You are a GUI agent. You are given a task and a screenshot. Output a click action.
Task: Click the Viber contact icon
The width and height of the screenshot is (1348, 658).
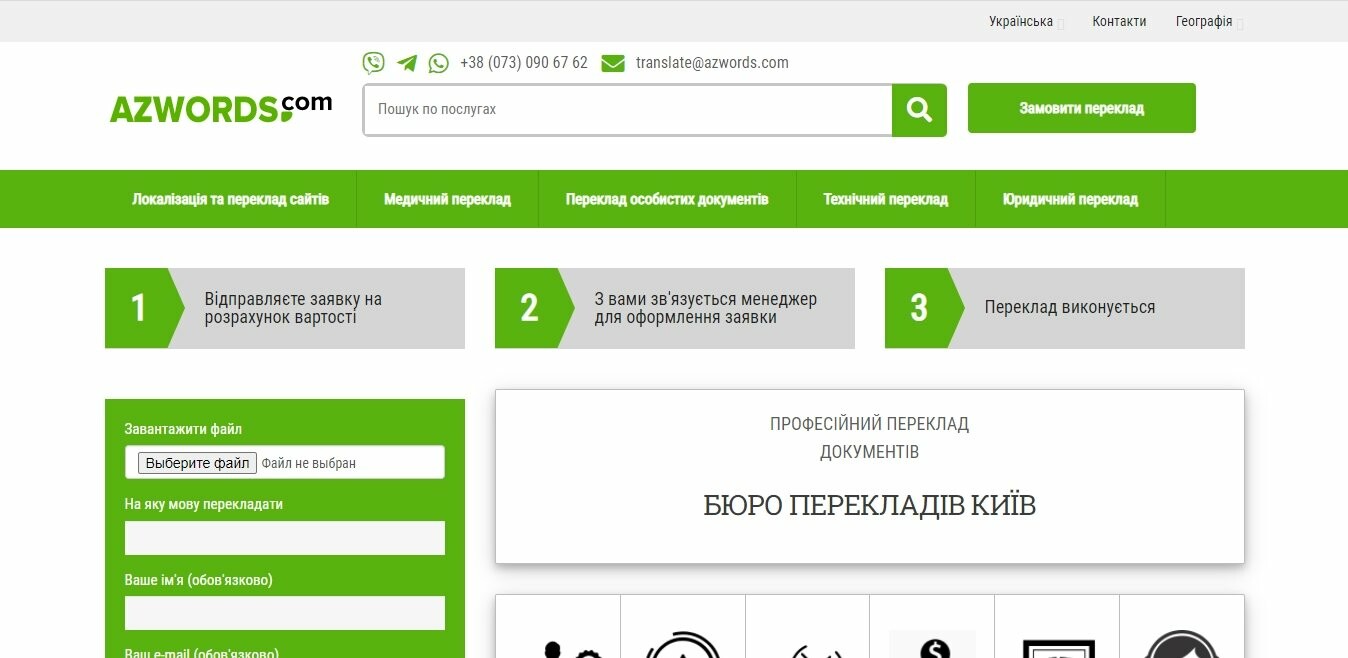click(x=373, y=63)
